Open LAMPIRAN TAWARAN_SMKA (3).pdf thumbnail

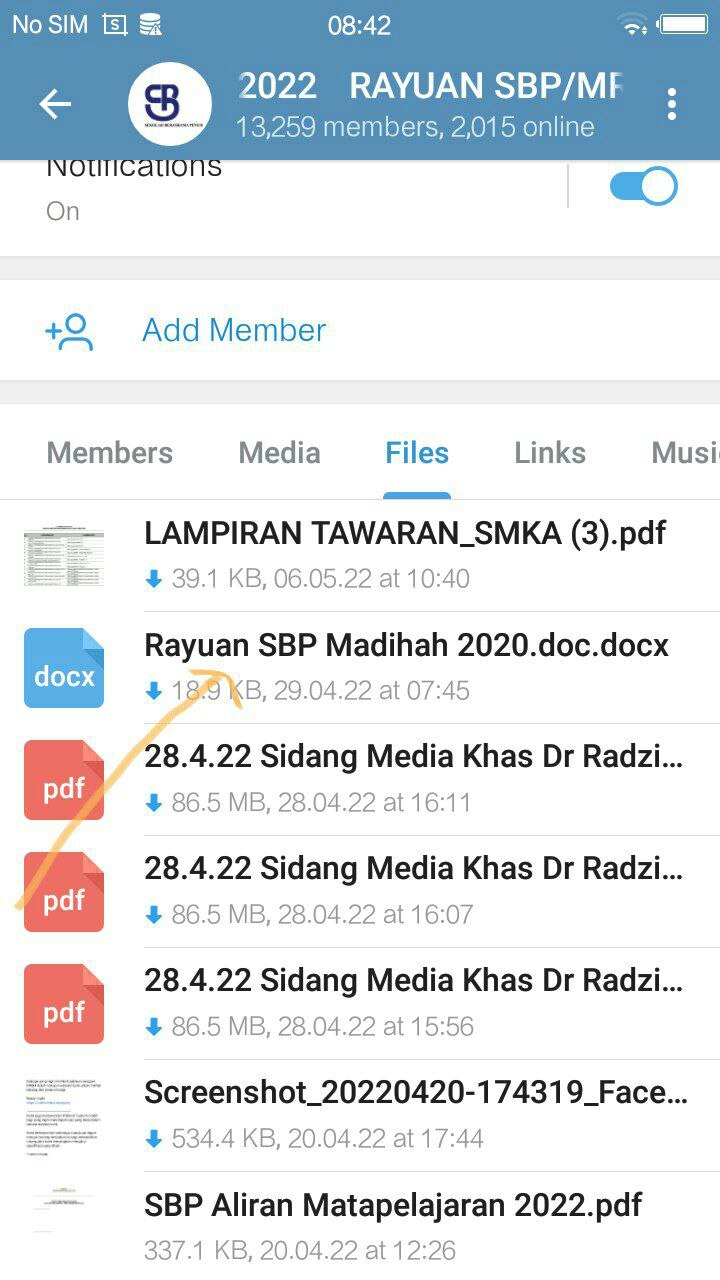pos(64,556)
